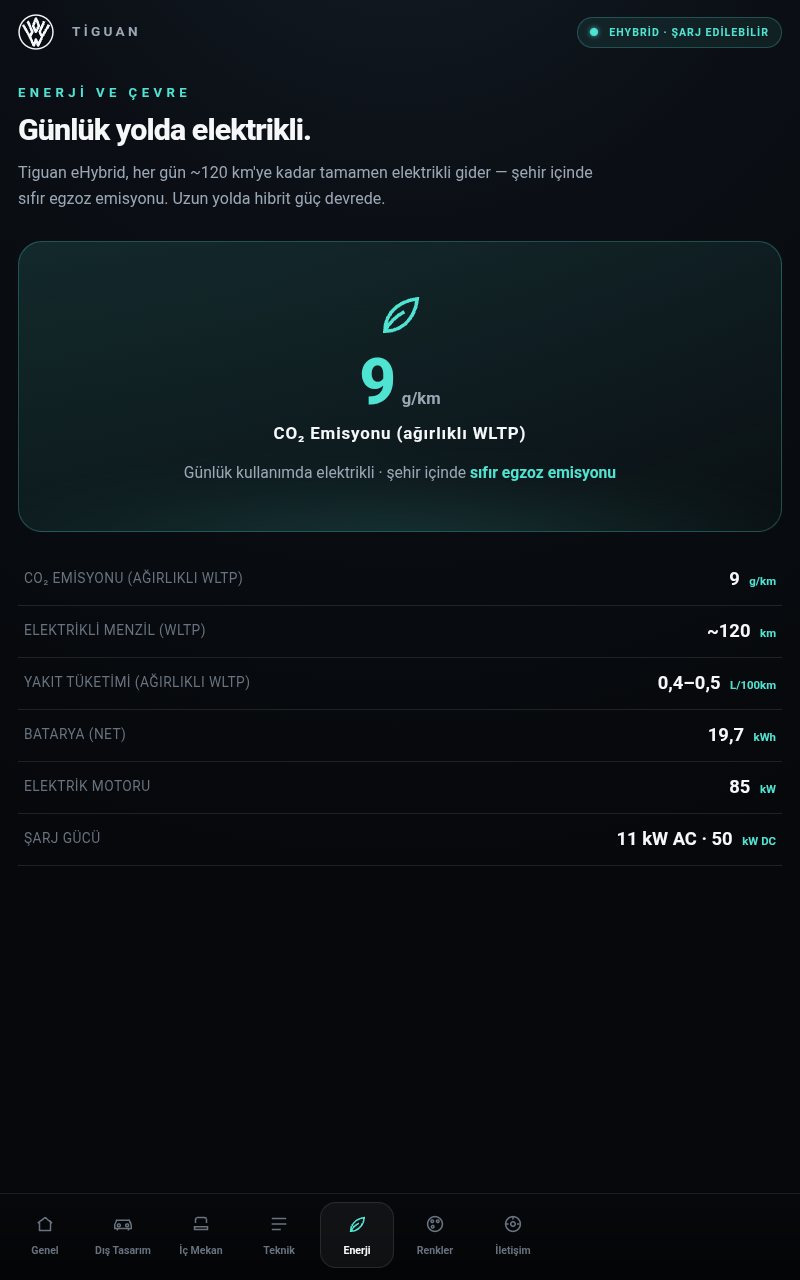
Task: Go to the İç Mekan seat icon
Action: [201, 1224]
